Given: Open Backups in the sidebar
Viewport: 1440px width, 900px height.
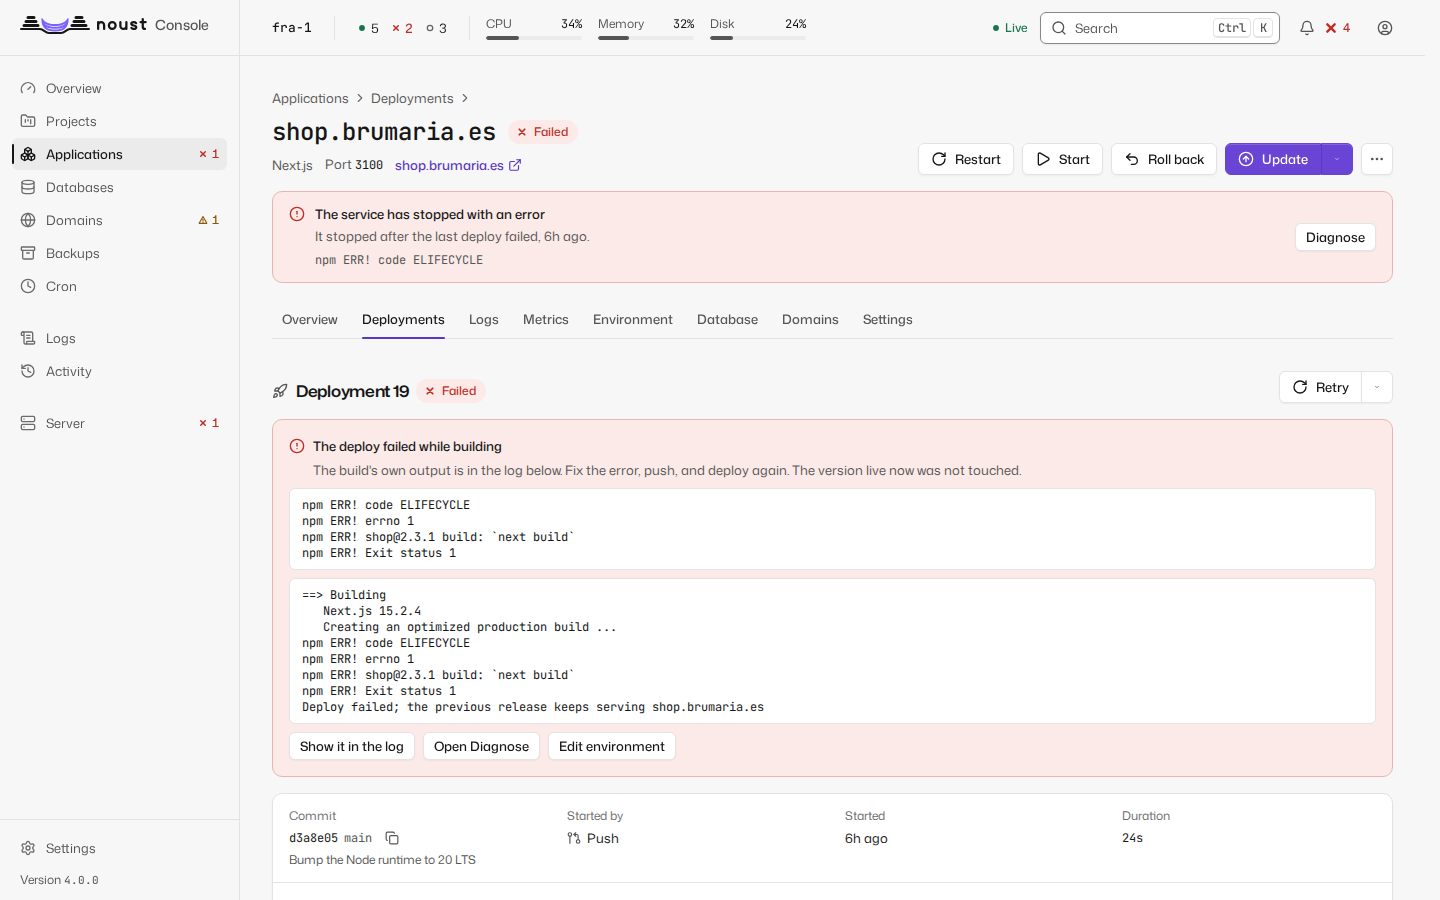Looking at the screenshot, I should tap(119, 253).
